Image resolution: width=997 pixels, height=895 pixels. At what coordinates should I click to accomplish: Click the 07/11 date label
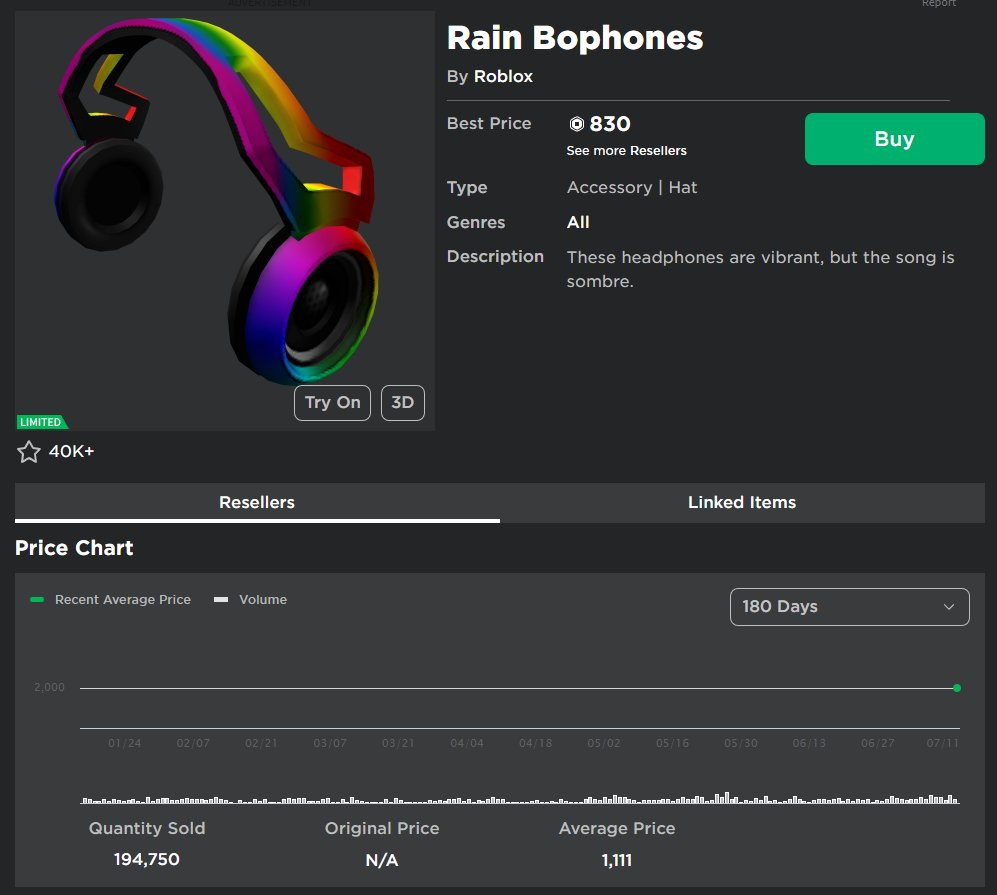(x=942, y=743)
